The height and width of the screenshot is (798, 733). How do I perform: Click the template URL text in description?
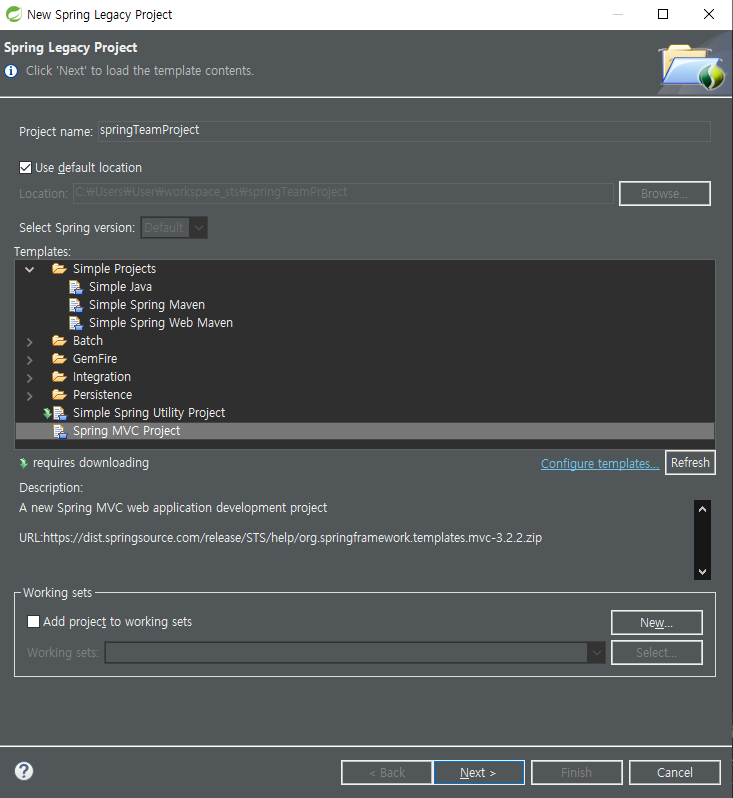point(280,538)
